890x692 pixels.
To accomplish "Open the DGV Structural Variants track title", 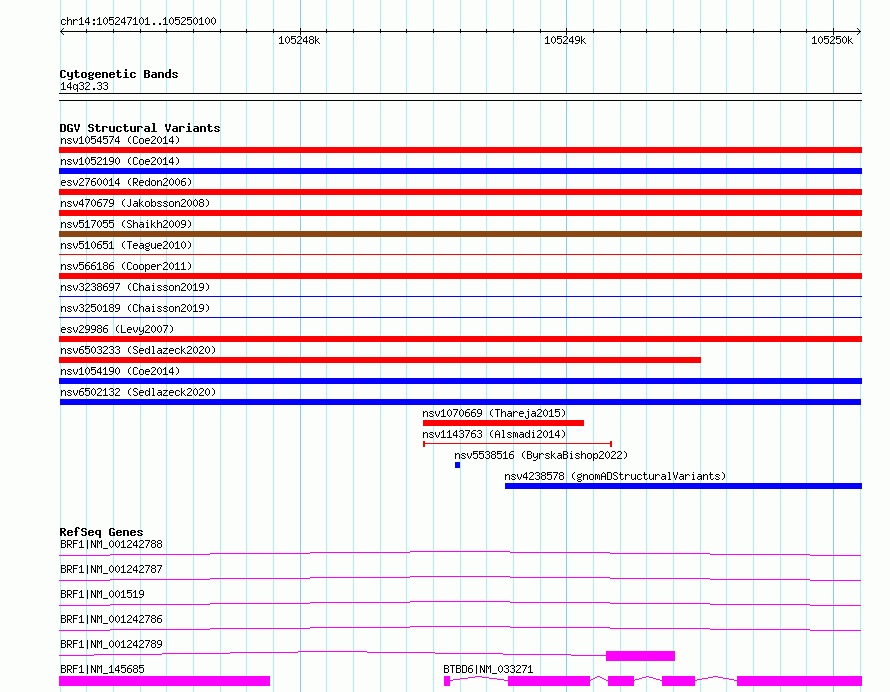I will (x=140, y=128).
